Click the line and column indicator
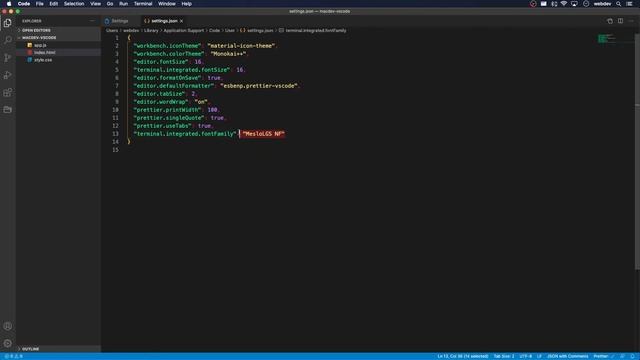Image resolution: width=640 pixels, height=360 pixels. click(x=462, y=356)
